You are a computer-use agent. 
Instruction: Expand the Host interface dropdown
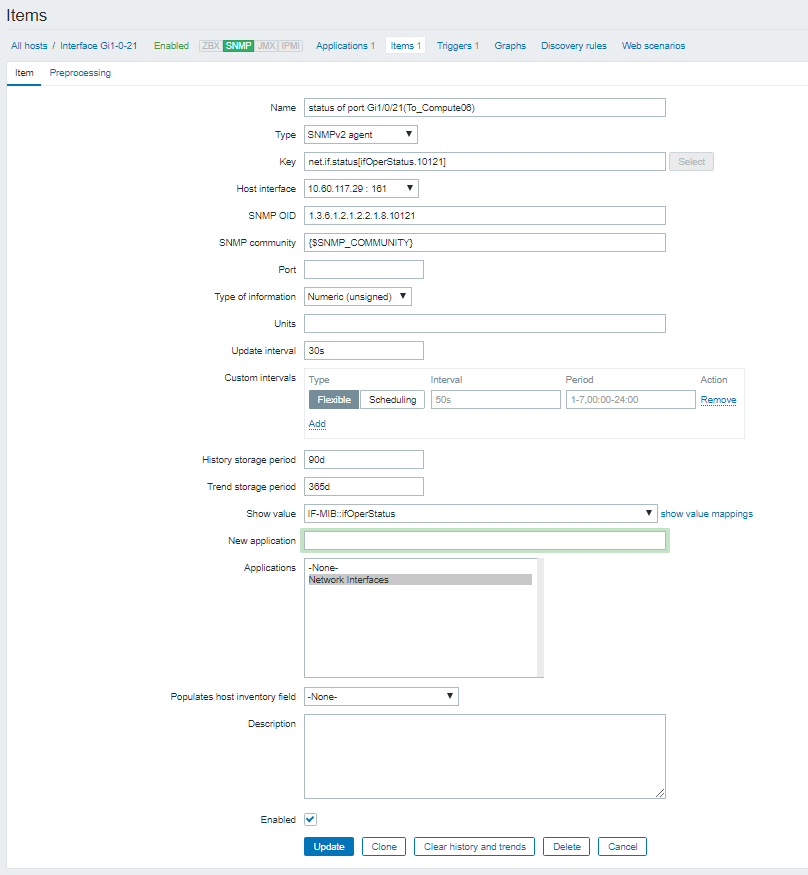(361, 188)
